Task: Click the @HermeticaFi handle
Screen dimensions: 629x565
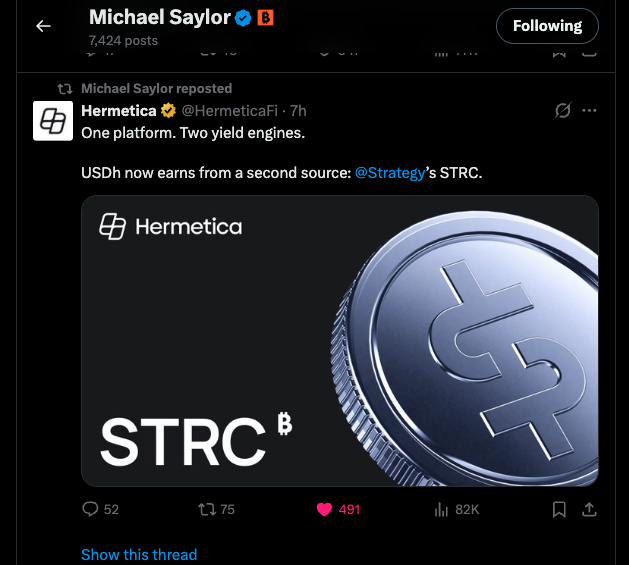Action: 228,110
